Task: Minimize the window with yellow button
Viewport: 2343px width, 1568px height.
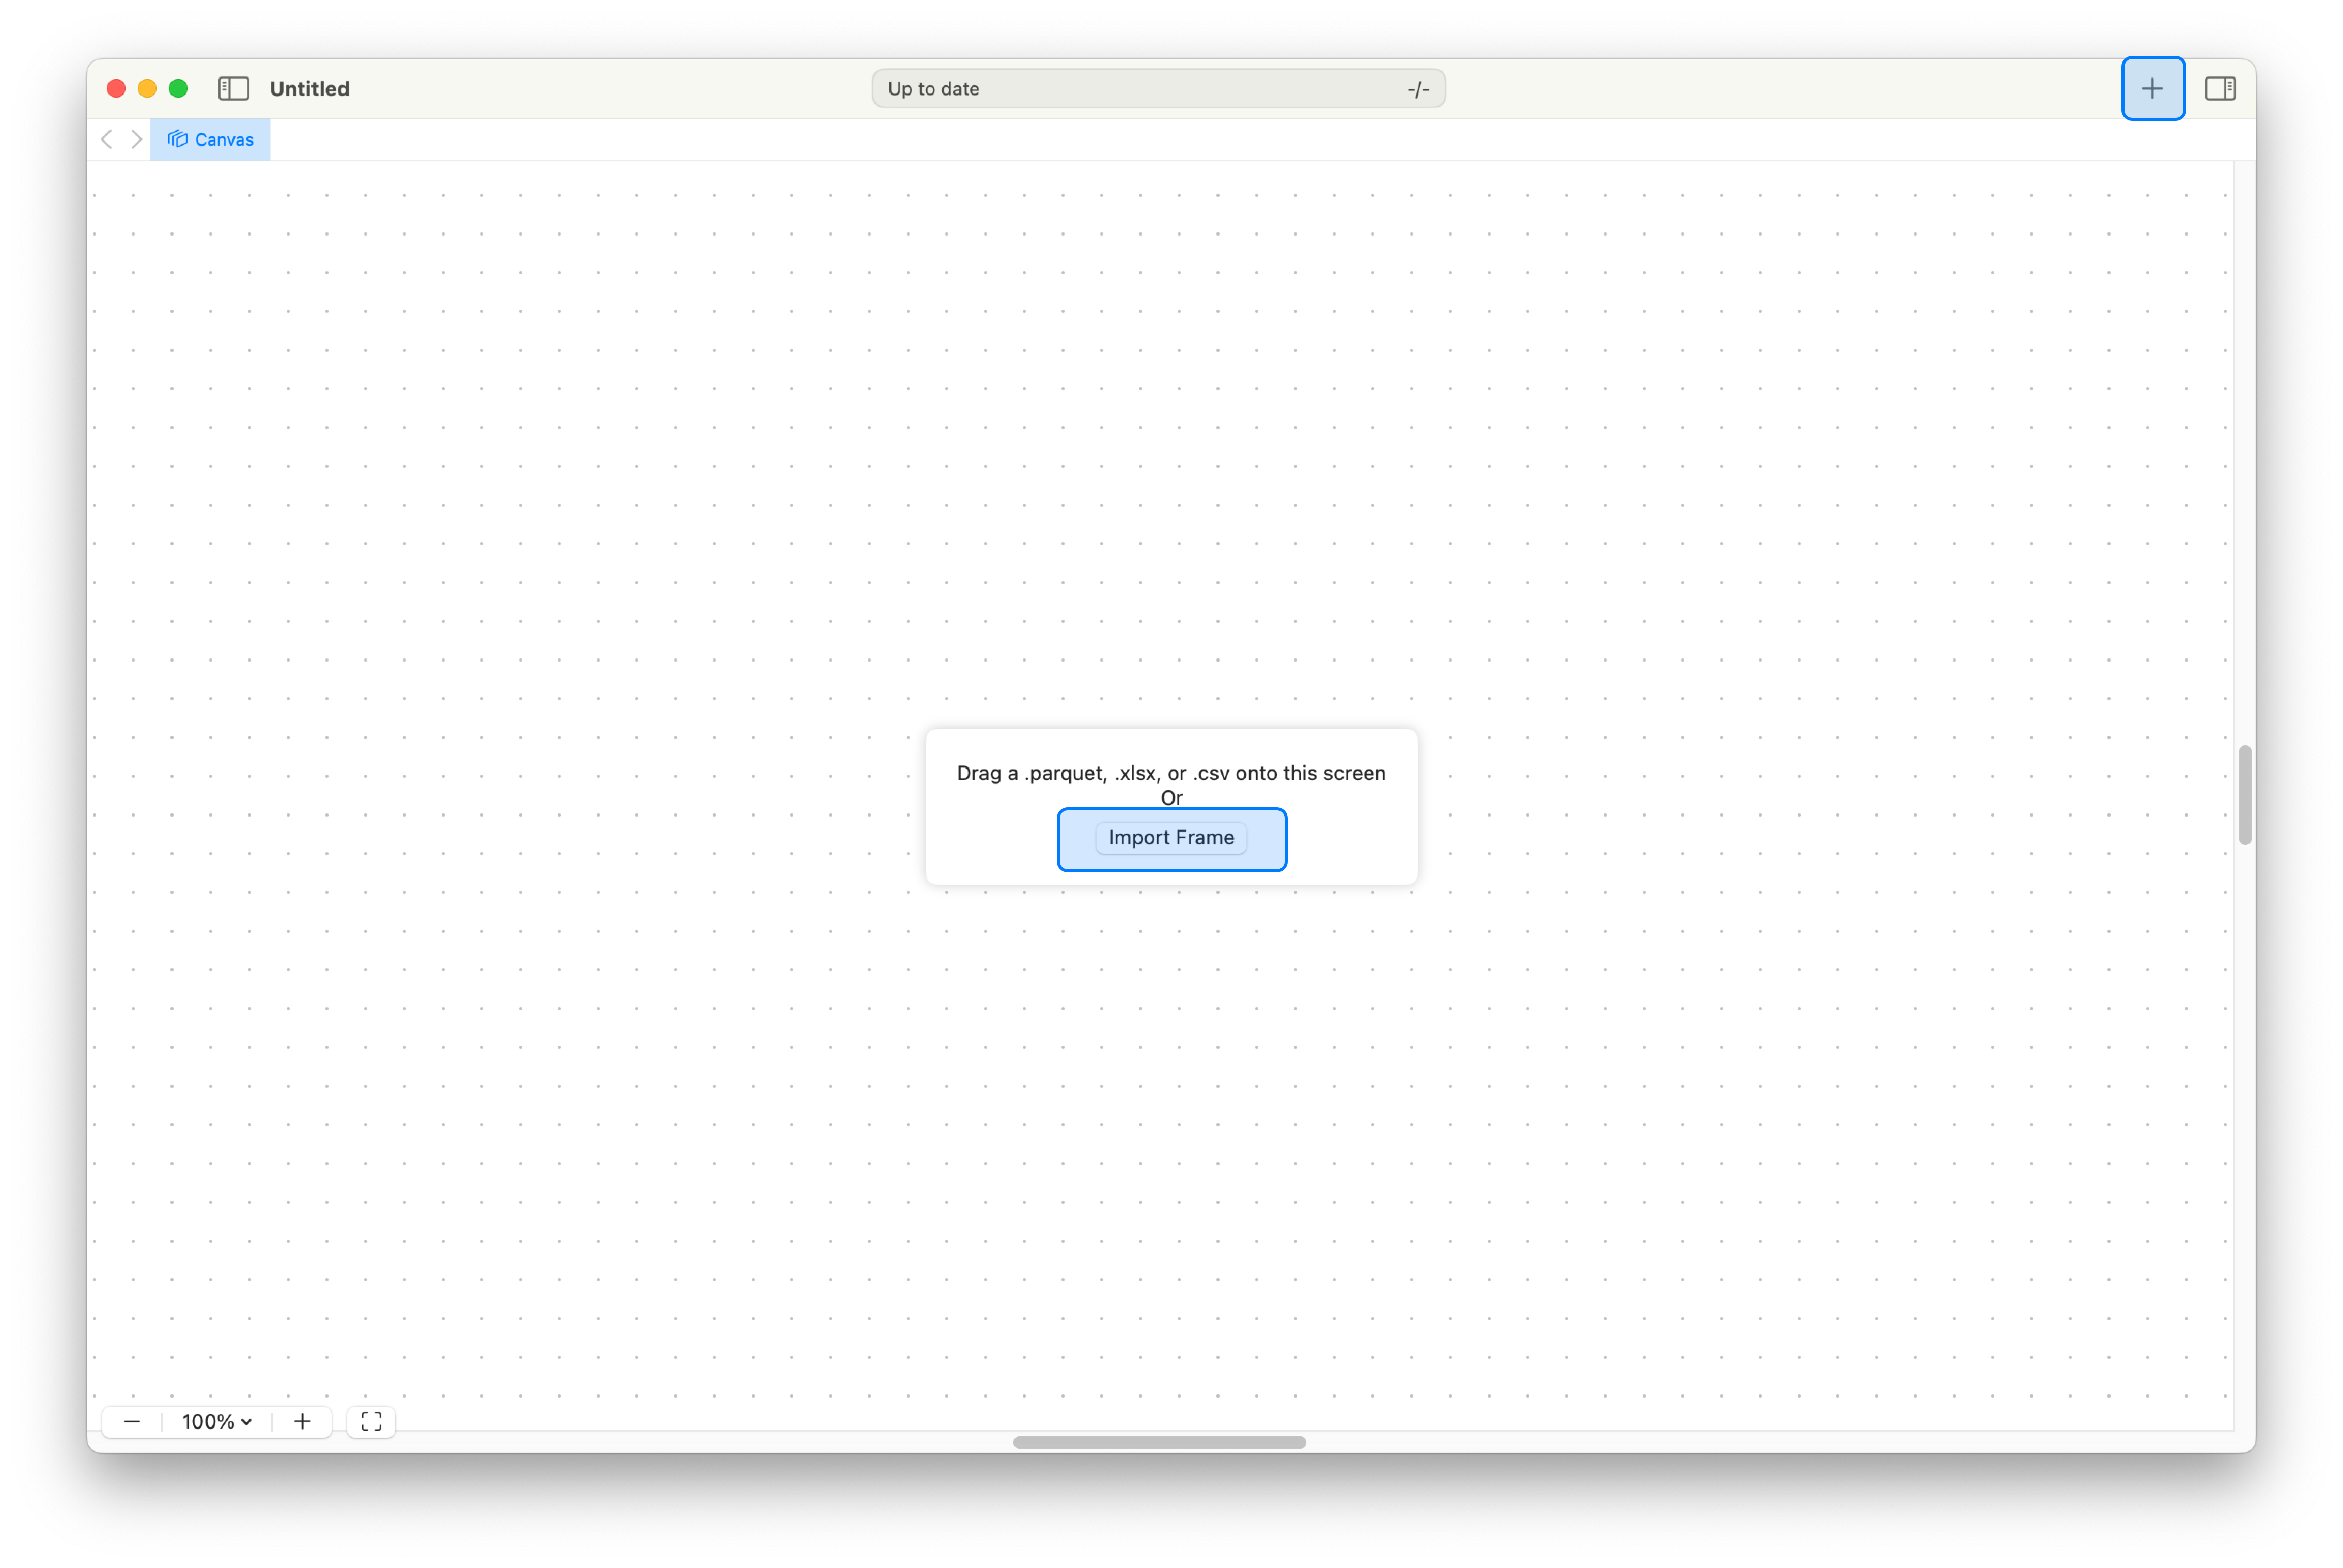Action: 147,88
